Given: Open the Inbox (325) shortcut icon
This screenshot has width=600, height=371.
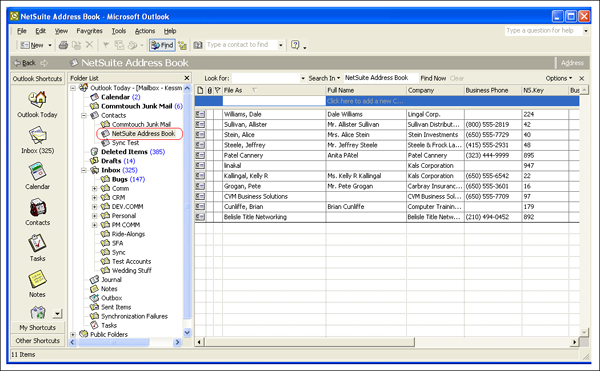Looking at the screenshot, I should pyautogui.click(x=38, y=136).
